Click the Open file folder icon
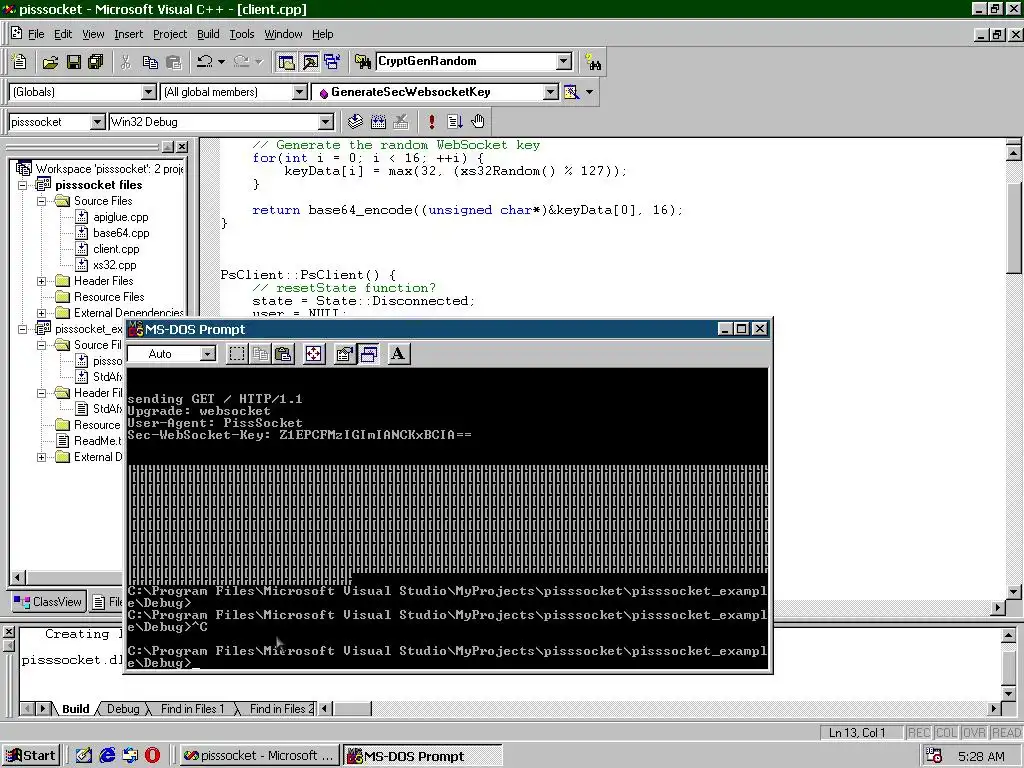This screenshot has width=1024, height=768. (x=50, y=62)
